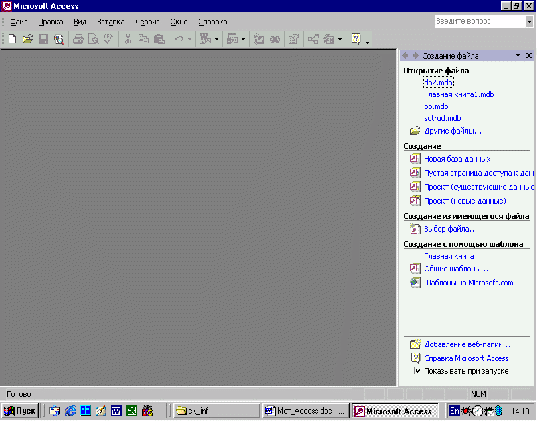Switch to the .doc document taskbar button
Screen dimensions: 537x421
(305, 410)
